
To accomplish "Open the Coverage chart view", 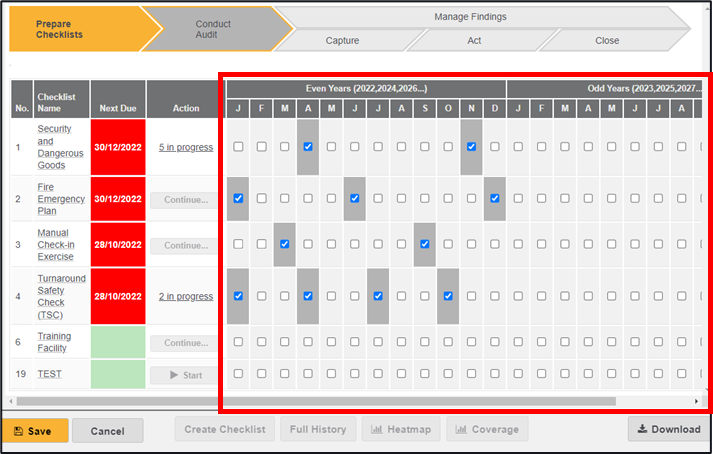I will [487, 430].
